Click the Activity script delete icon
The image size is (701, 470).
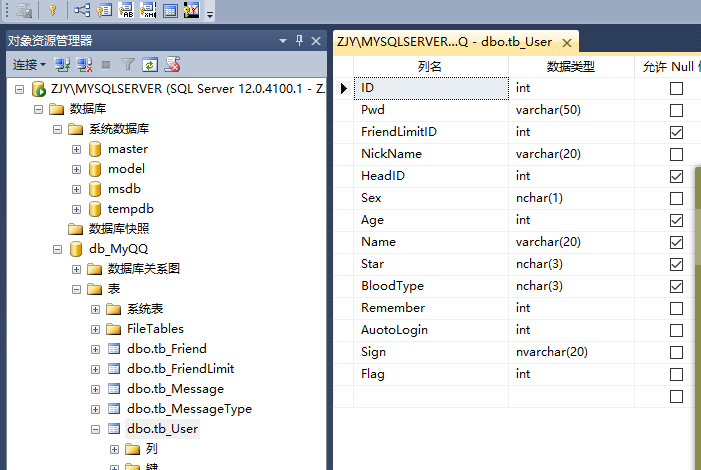[x=172, y=65]
